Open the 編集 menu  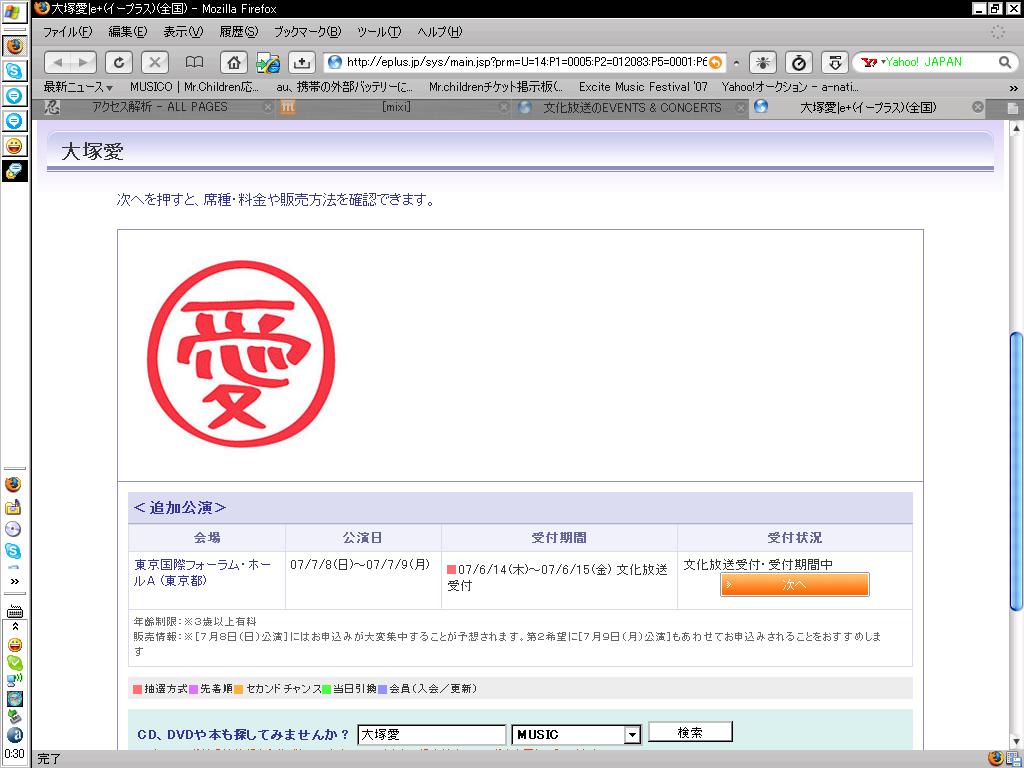(127, 31)
